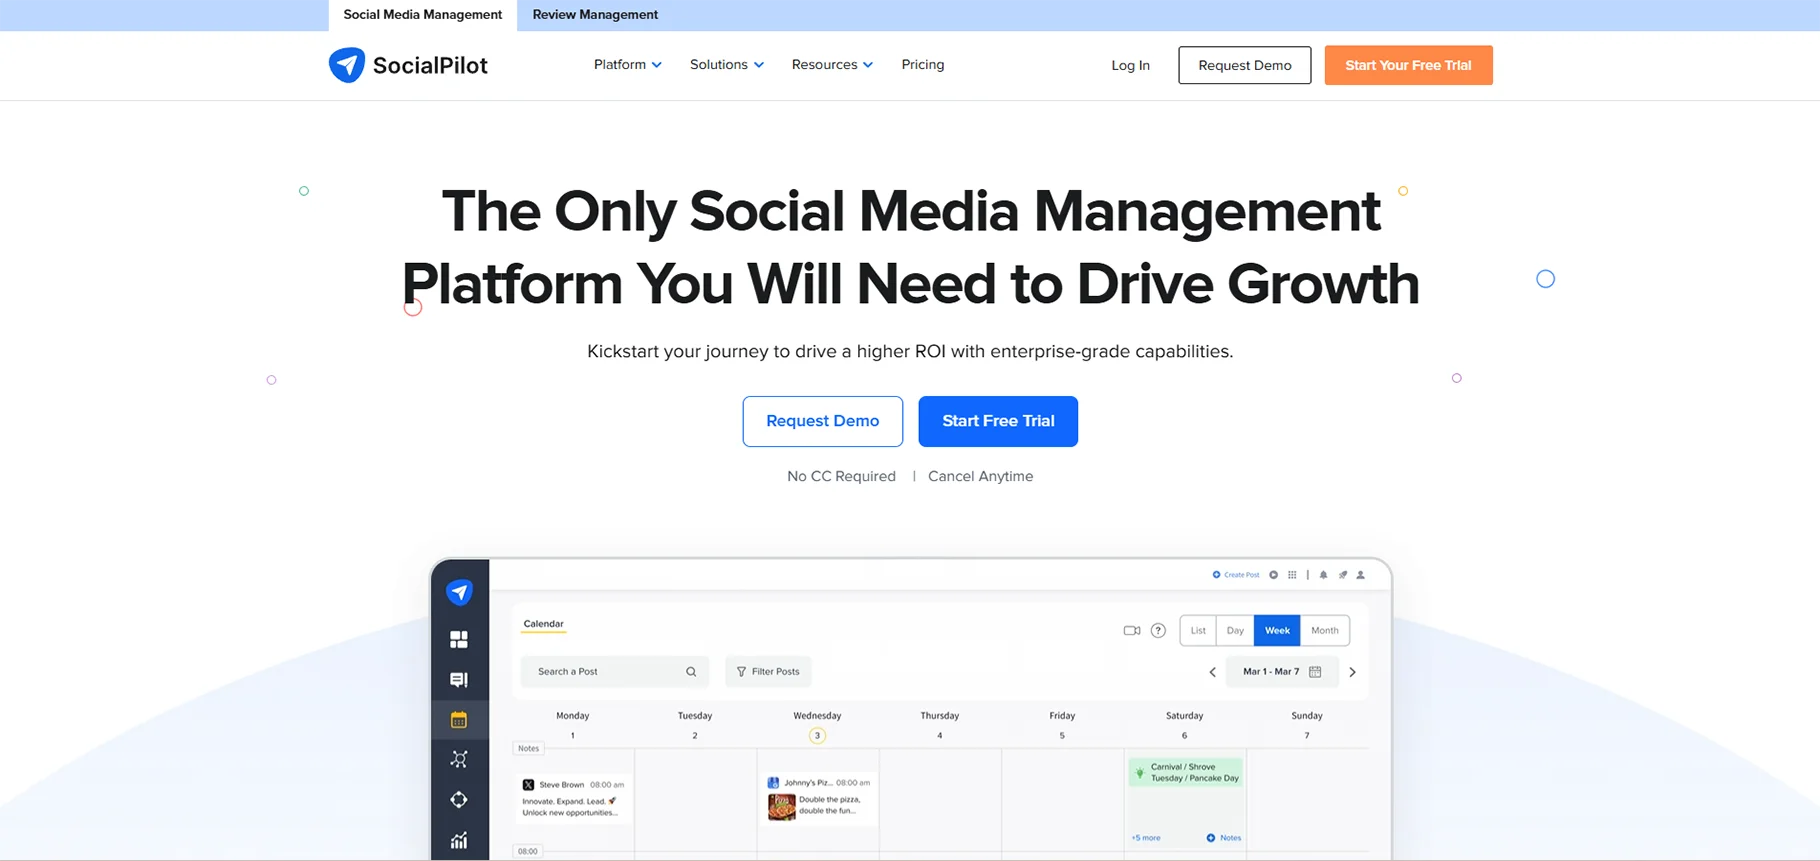Open the network nodes icon in sidebar

pos(459,760)
